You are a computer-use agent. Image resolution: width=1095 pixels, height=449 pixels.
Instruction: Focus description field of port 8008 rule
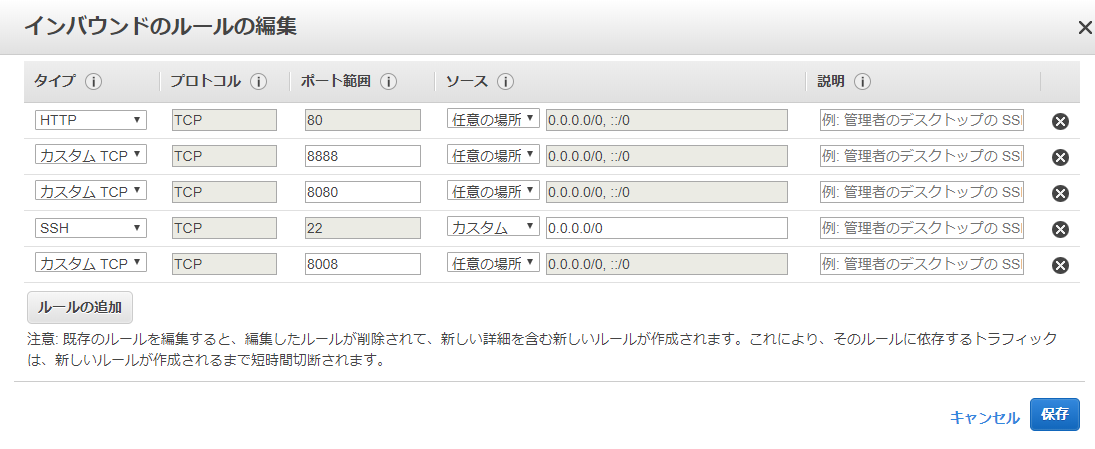pos(922,264)
